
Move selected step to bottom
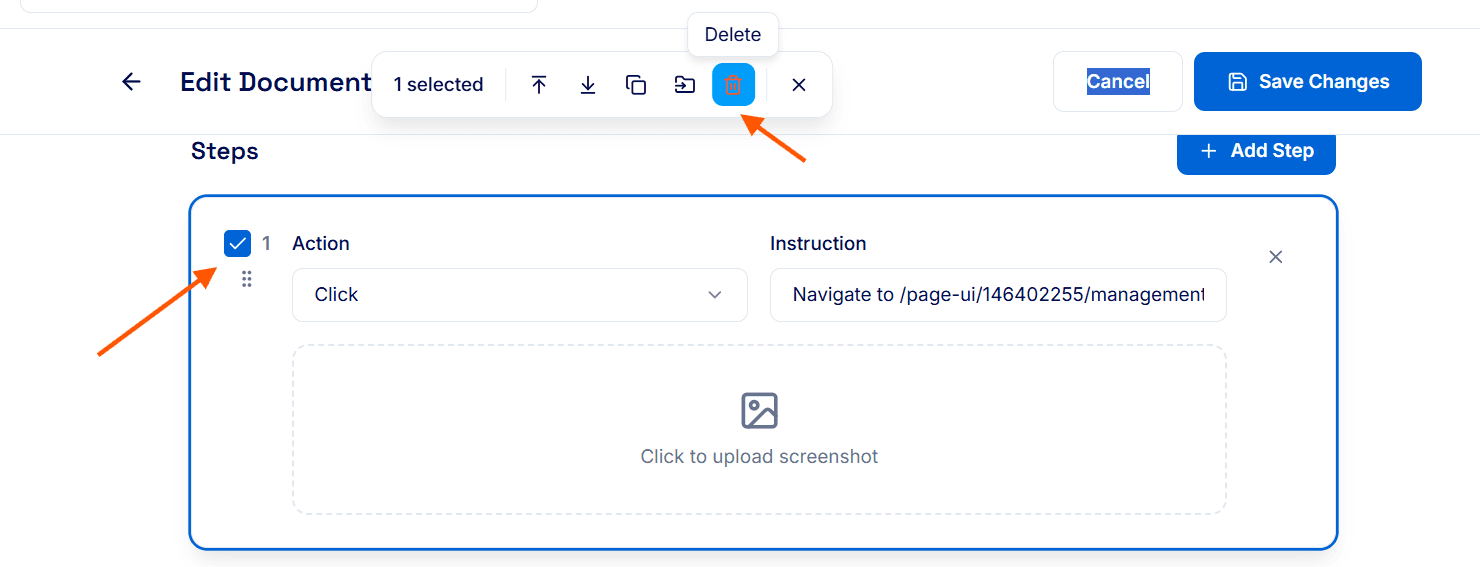coord(588,85)
